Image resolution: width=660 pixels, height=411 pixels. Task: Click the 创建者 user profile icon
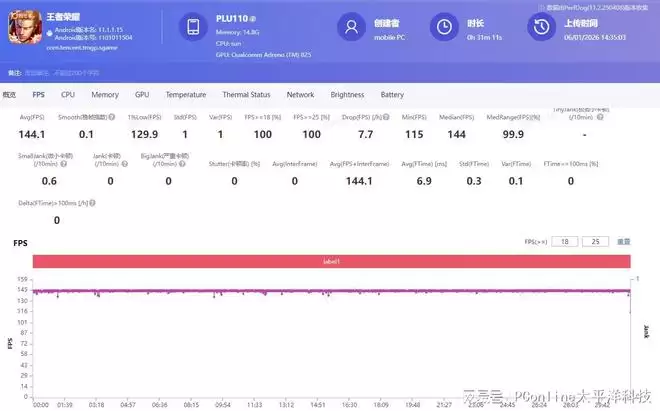[x=348, y=28]
